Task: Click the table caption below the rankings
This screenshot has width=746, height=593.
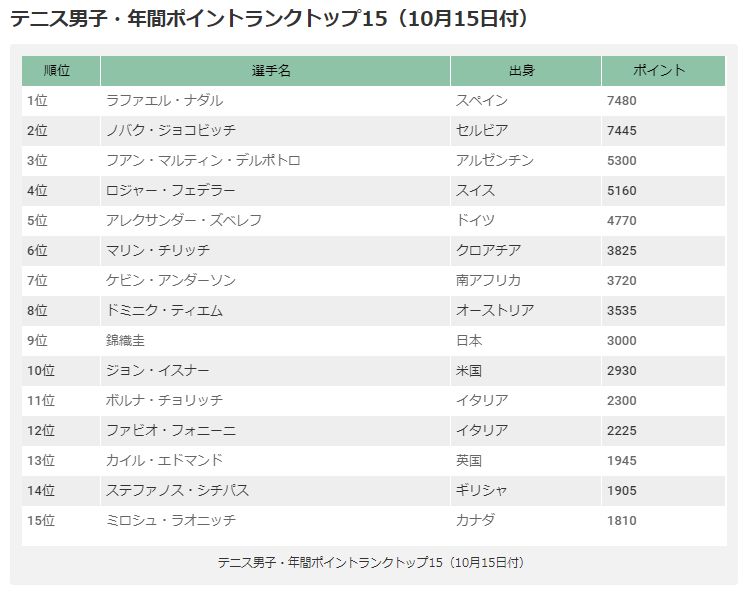Action: click(x=371, y=563)
